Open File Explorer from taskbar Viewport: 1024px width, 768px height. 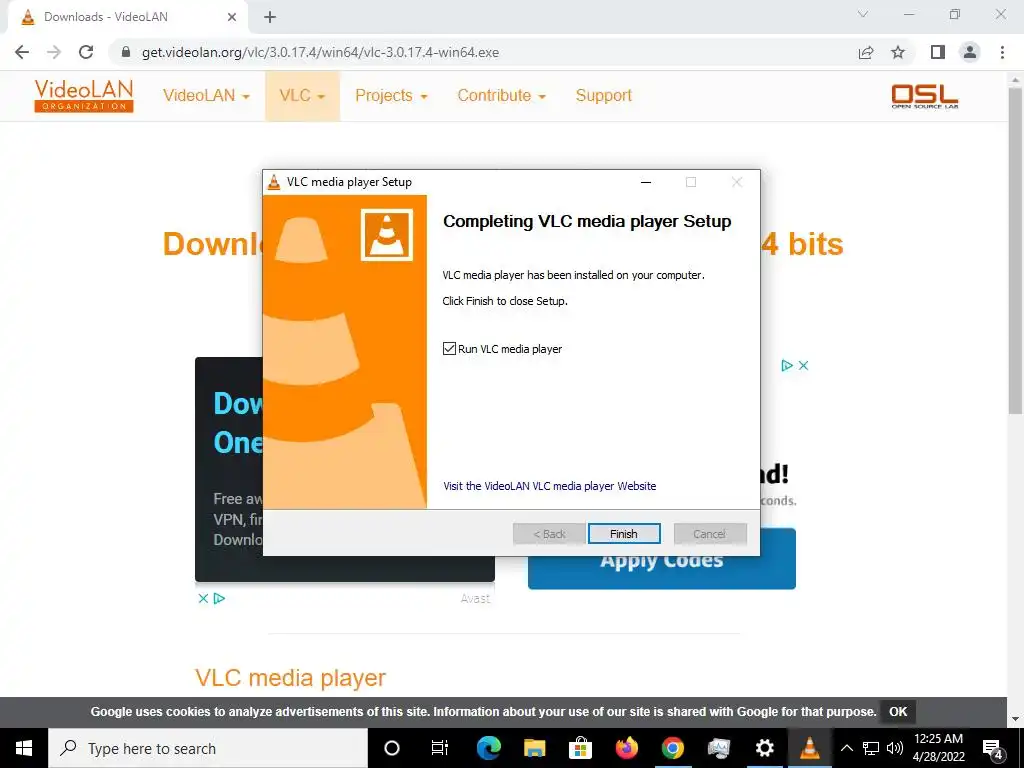[x=534, y=748]
